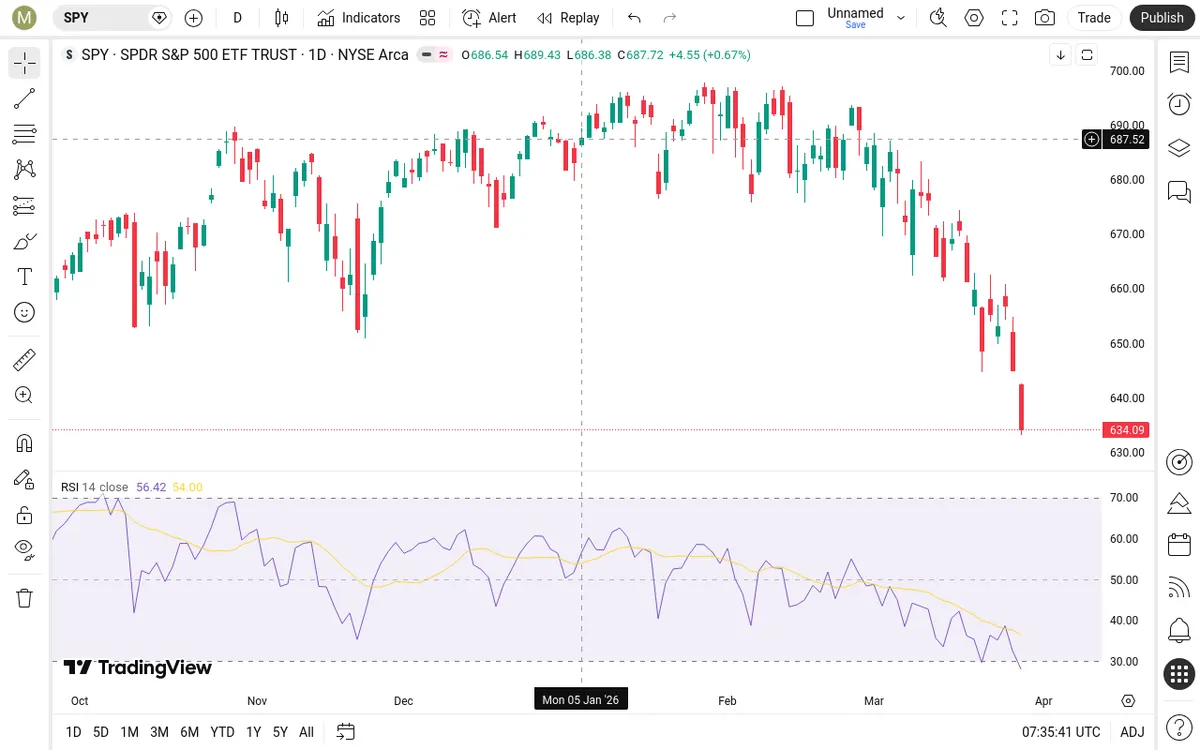Open the news feed panel
This screenshot has width=1200, height=750.
coord(1179,588)
